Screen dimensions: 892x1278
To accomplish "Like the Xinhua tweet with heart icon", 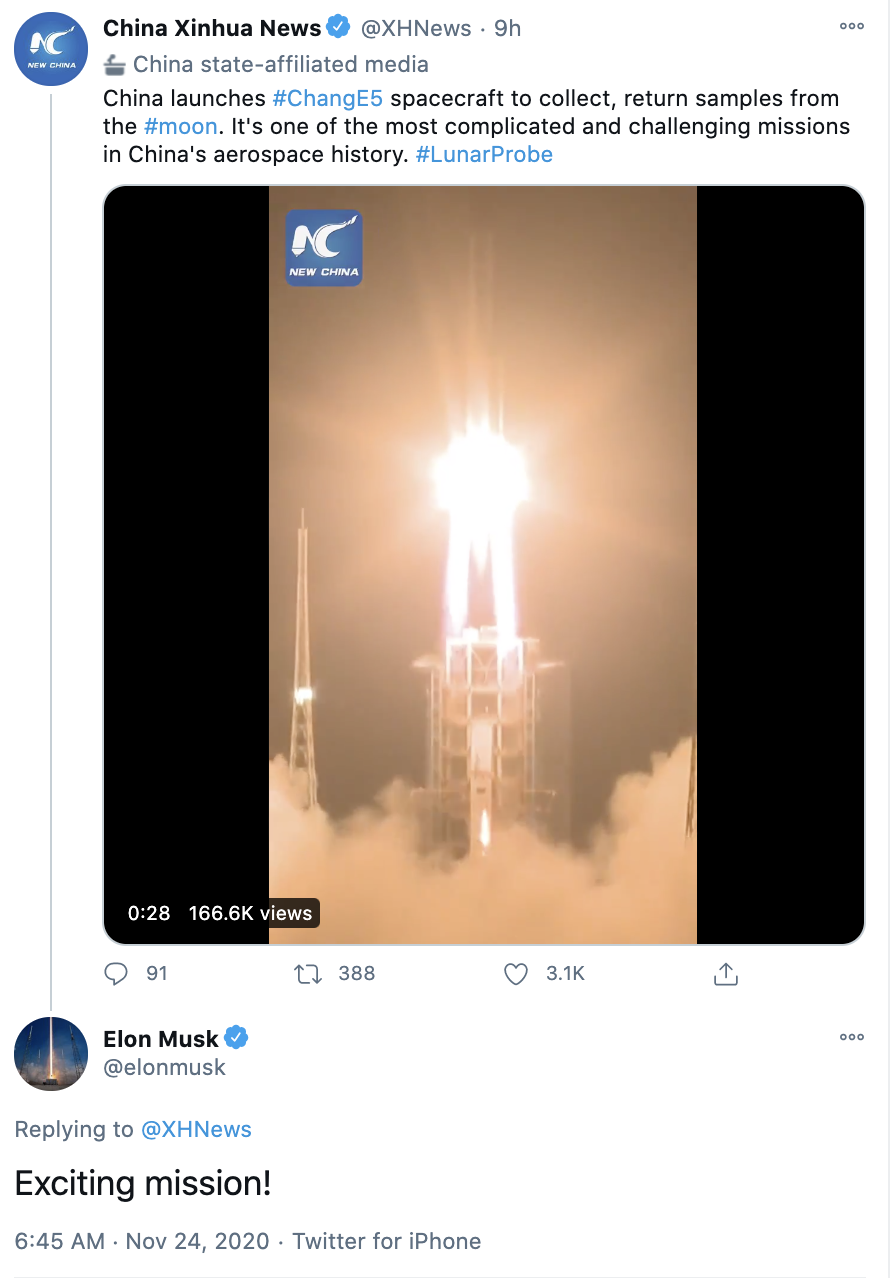I will click(515, 973).
